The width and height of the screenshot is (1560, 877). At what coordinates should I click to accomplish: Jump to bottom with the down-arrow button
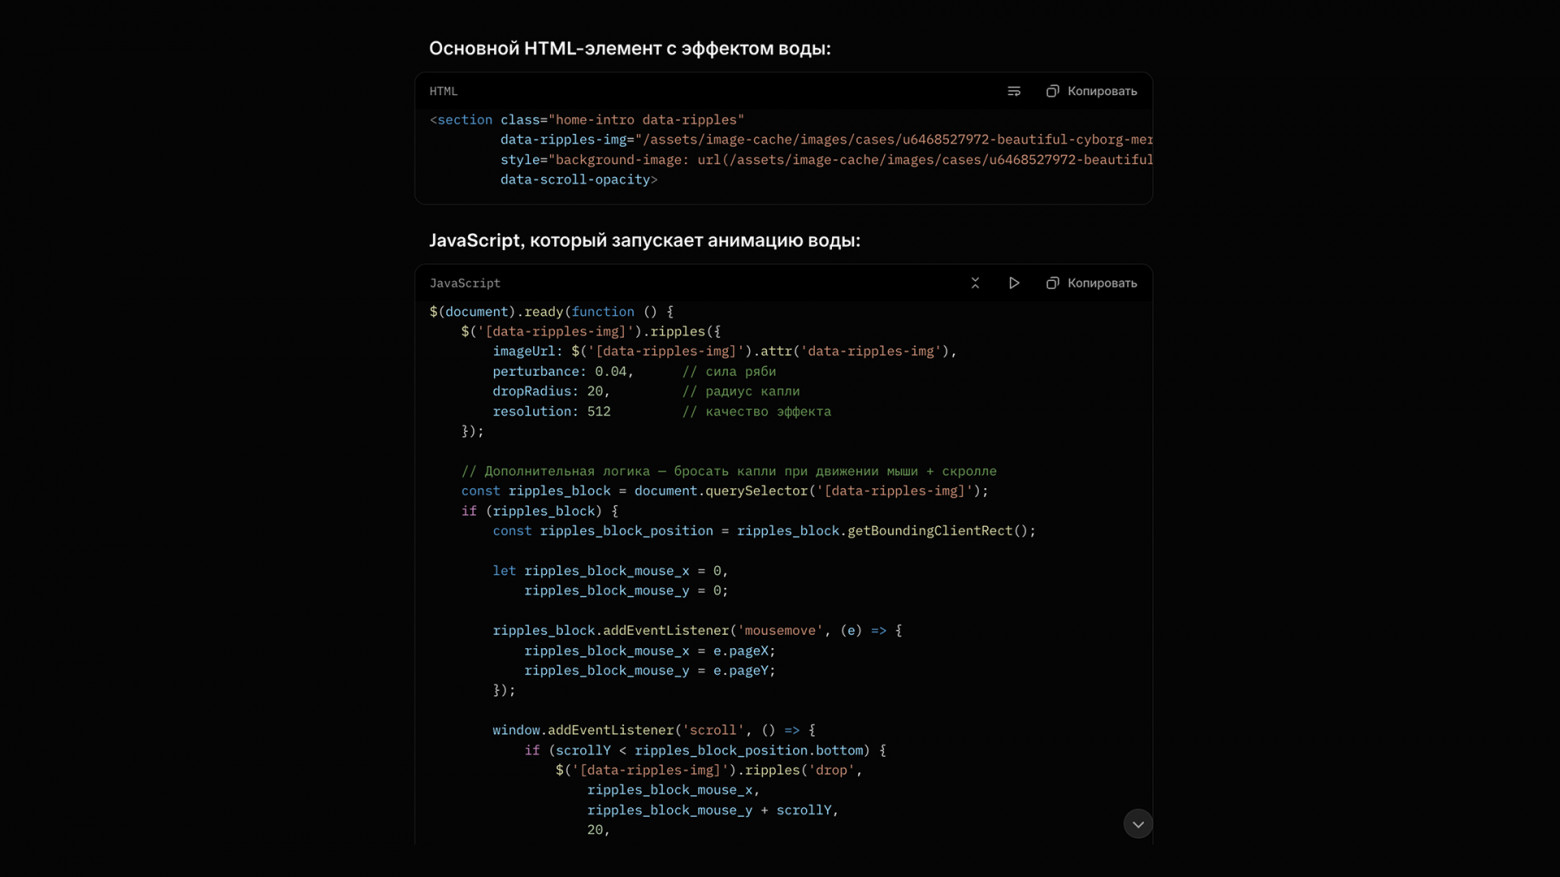tap(1138, 824)
